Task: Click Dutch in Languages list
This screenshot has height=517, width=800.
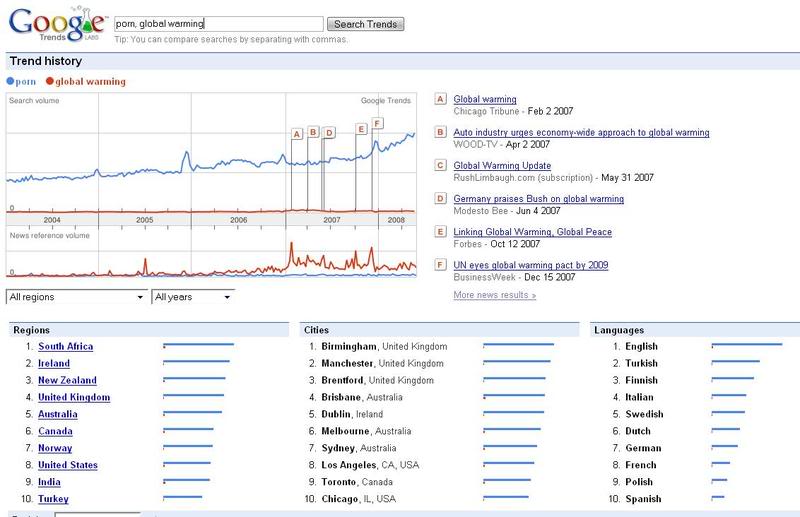Action: 638,431
